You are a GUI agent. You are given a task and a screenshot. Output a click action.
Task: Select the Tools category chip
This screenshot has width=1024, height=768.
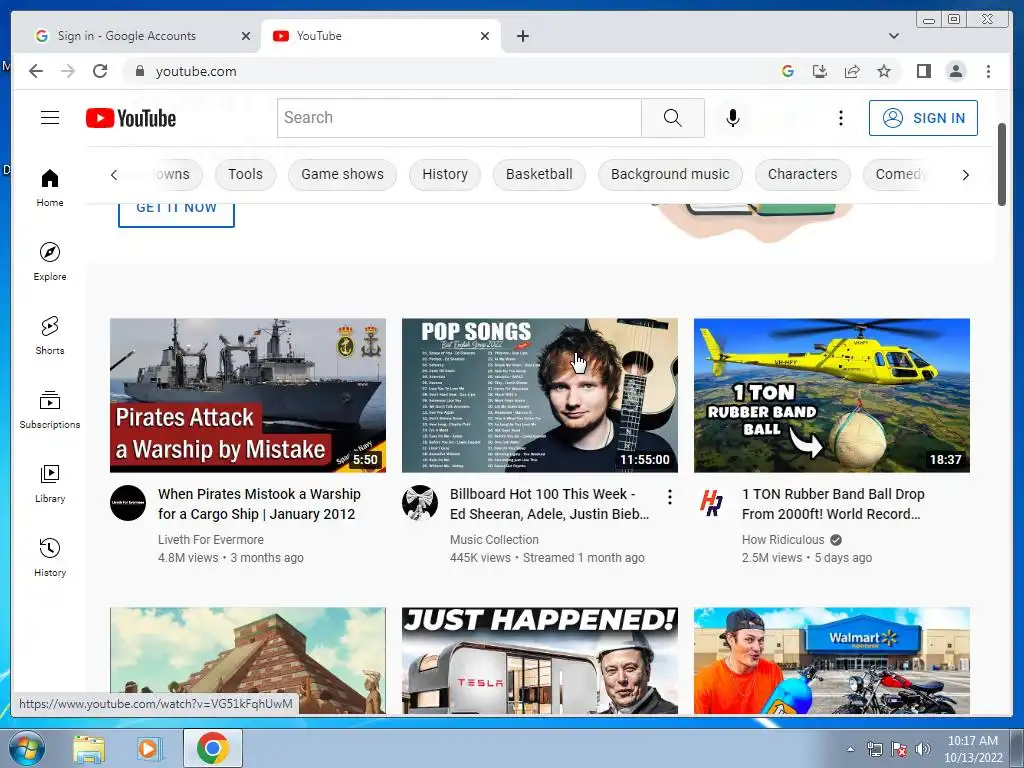(245, 174)
